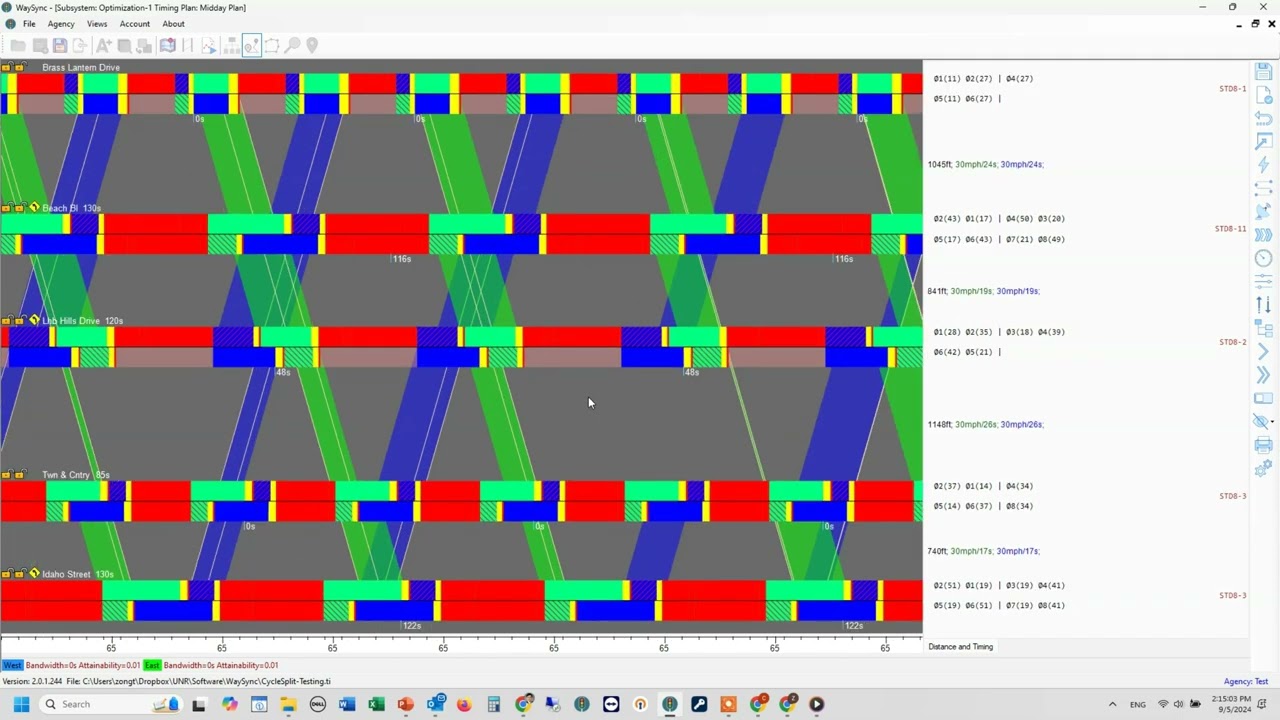Screen dimensions: 1280x720
Task: Click the double chevron sidebar icon
Action: pos(1264,375)
